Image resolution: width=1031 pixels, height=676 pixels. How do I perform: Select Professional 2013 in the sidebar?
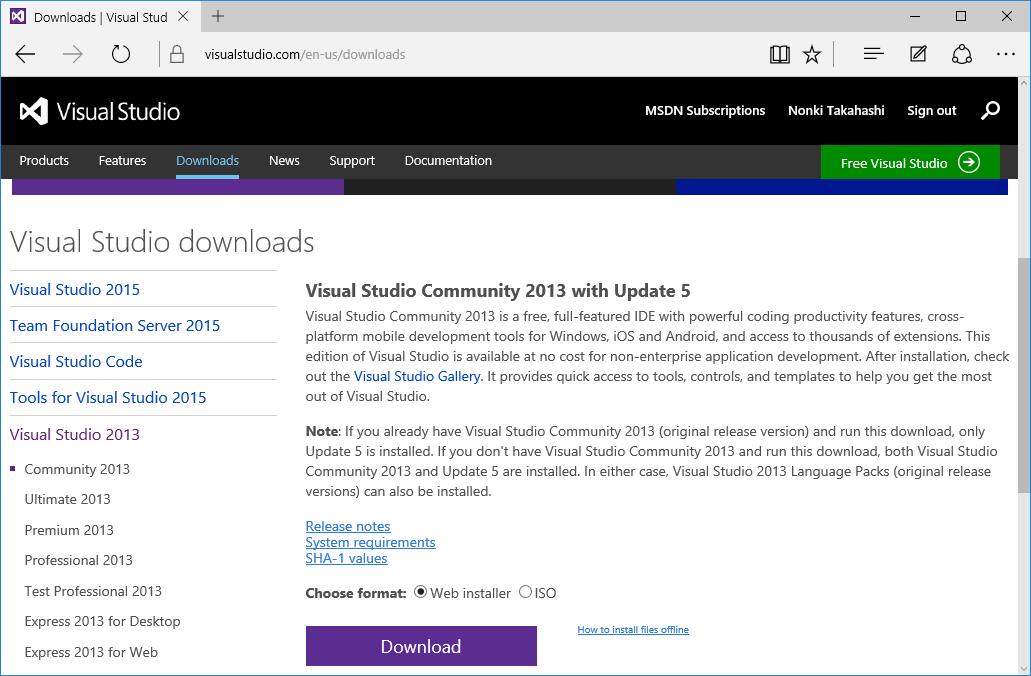78,560
